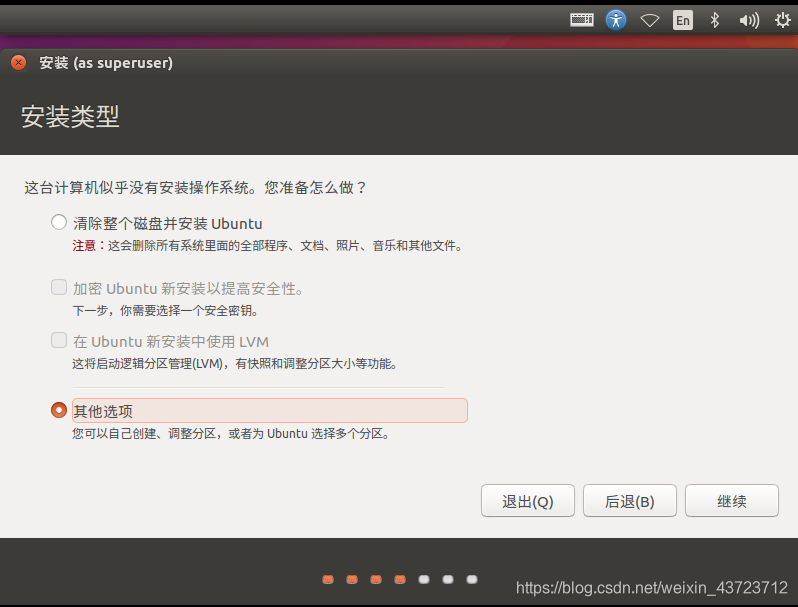Viewport: 798px width, 607px height.
Task: Click the 退出(Q) button
Action: (528, 501)
